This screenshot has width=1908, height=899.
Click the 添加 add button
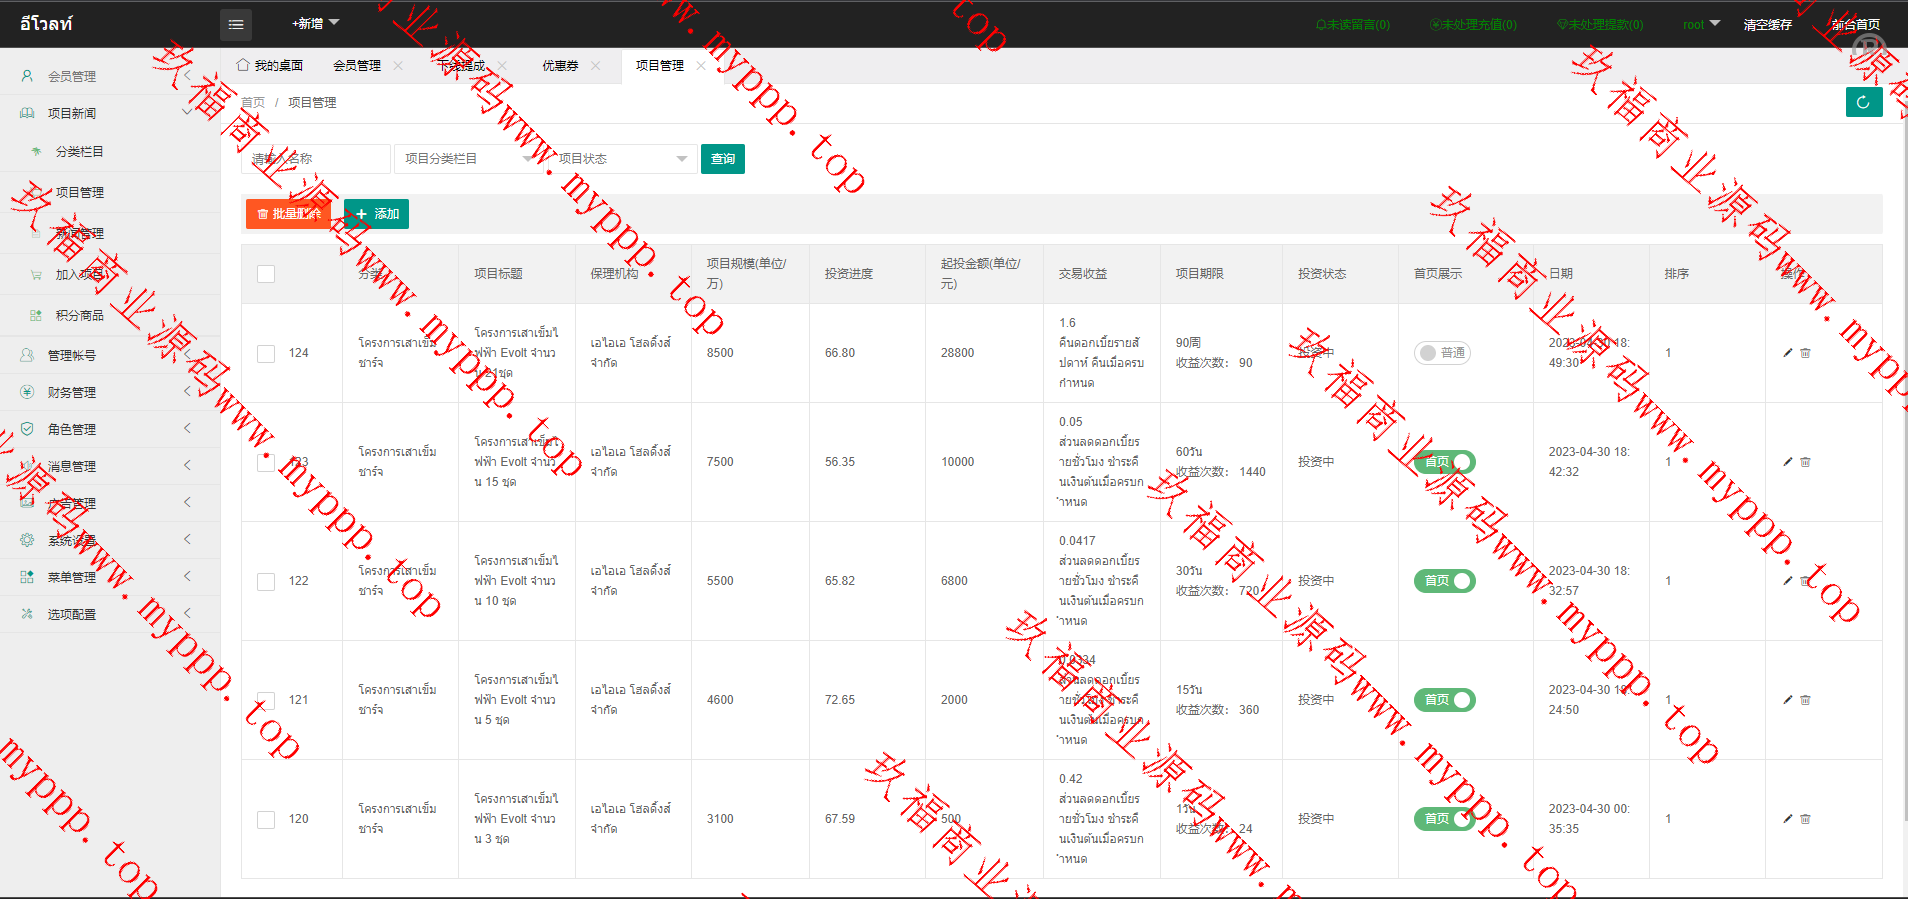coord(377,214)
